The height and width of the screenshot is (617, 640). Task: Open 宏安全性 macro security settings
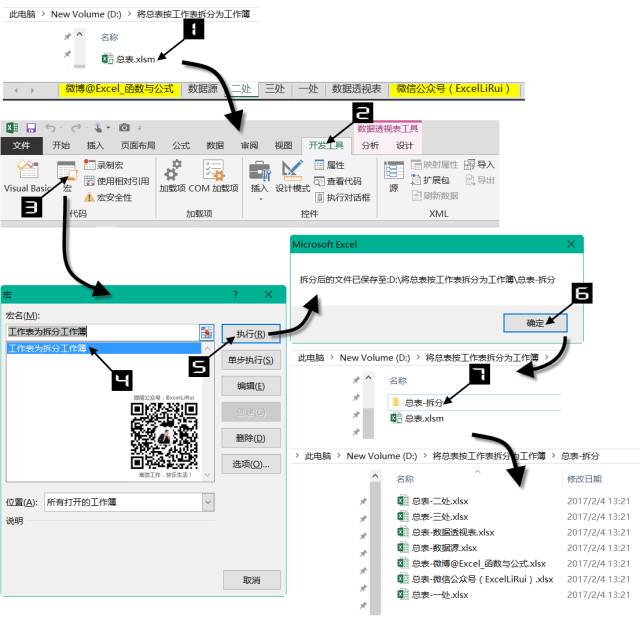[108, 198]
